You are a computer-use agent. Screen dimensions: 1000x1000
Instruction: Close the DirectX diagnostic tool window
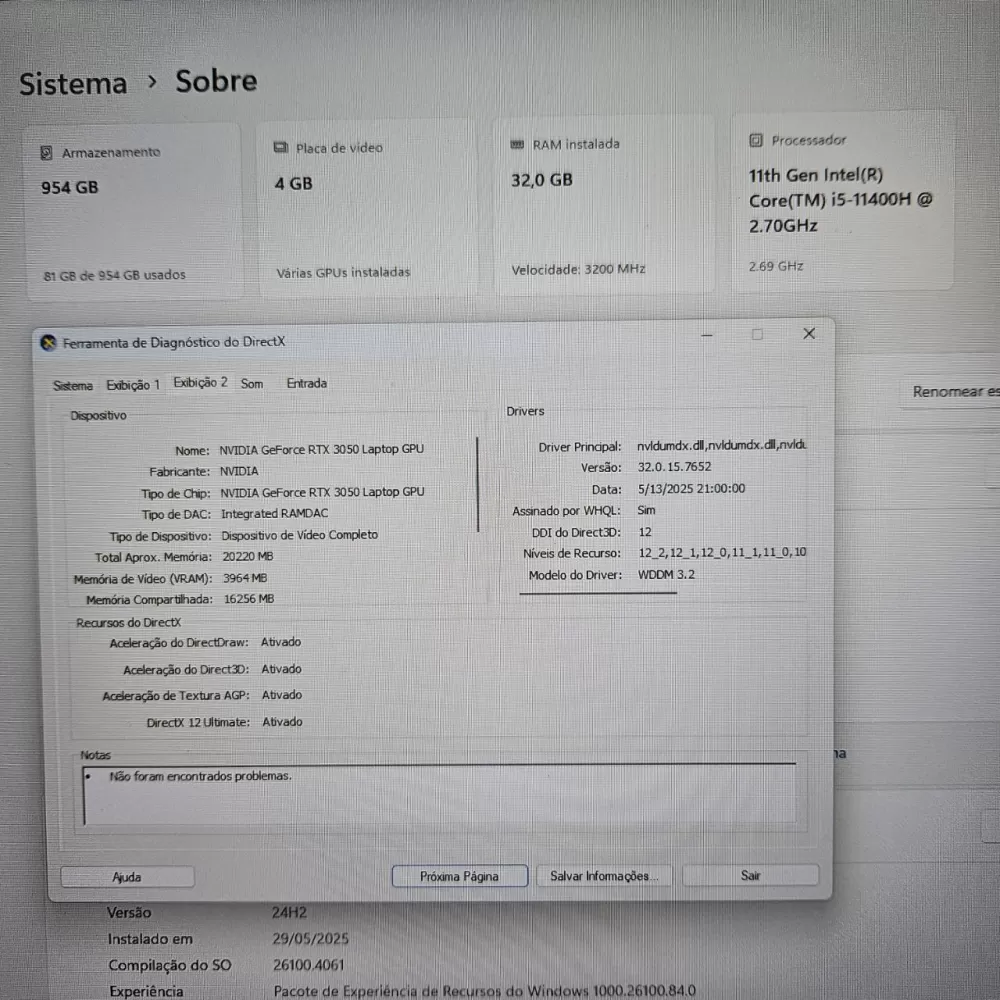(x=809, y=334)
